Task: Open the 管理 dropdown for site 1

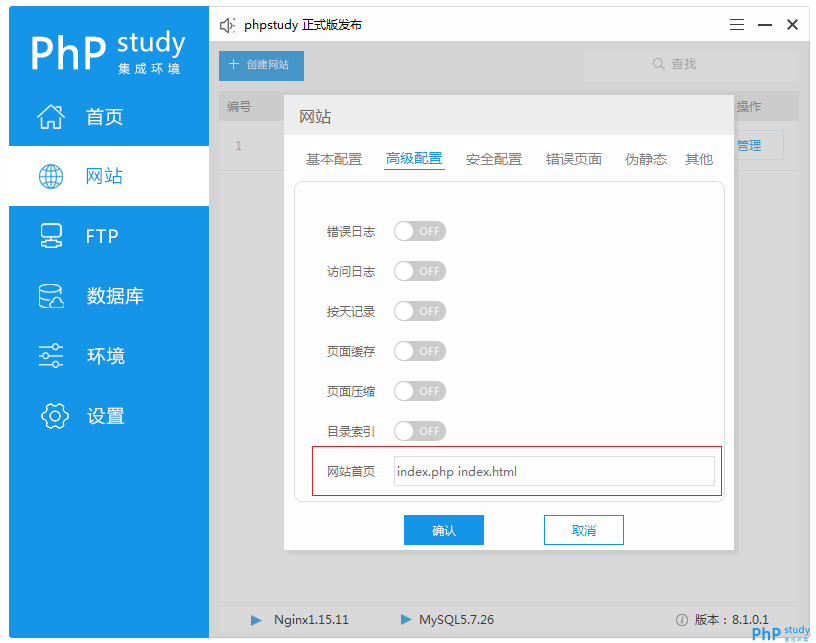Action: point(758,145)
